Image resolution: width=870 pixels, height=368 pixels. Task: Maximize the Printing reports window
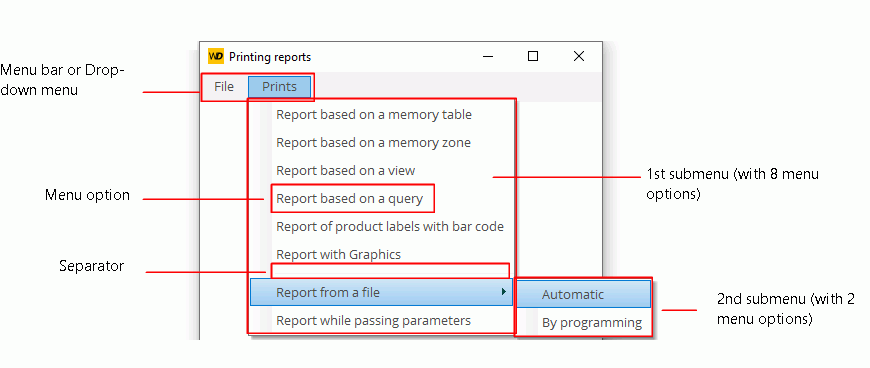click(x=533, y=57)
